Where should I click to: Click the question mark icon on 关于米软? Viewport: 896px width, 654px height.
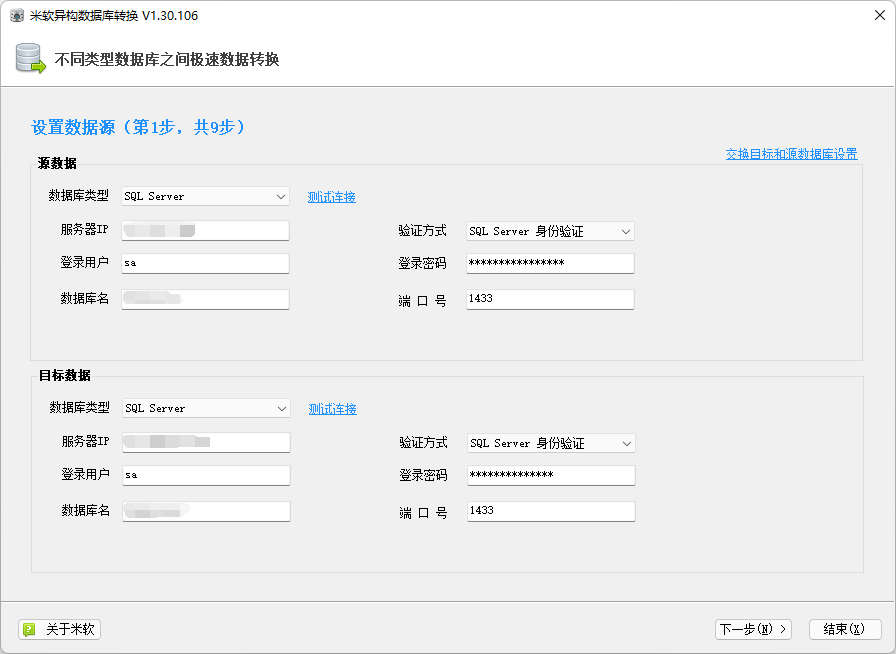[30, 630]
